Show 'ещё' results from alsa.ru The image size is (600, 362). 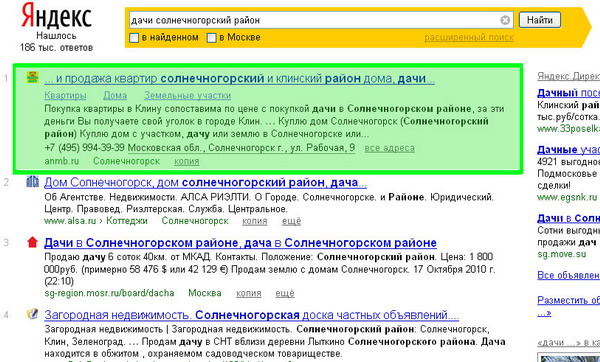(x=292, y=221)
